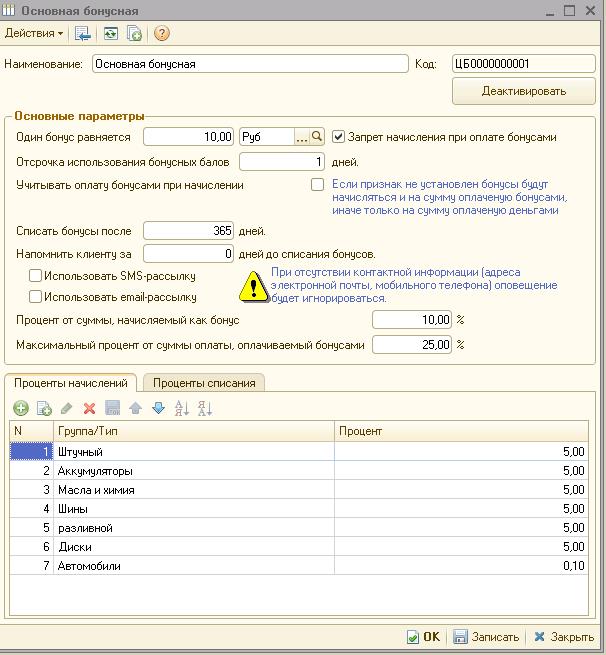Enable Учитывать оплату бонусами при начислении checkbox
606x655 pixels.
coord(317,185)
